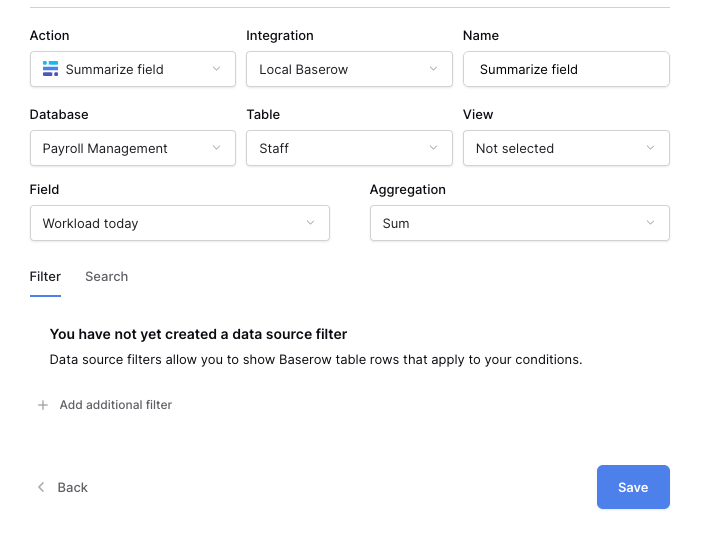Image resolution: width=702 pixels, height=537 pixels.
Task: Click the chevron in the Aggregation dropdown
Action: click(650, 223)
